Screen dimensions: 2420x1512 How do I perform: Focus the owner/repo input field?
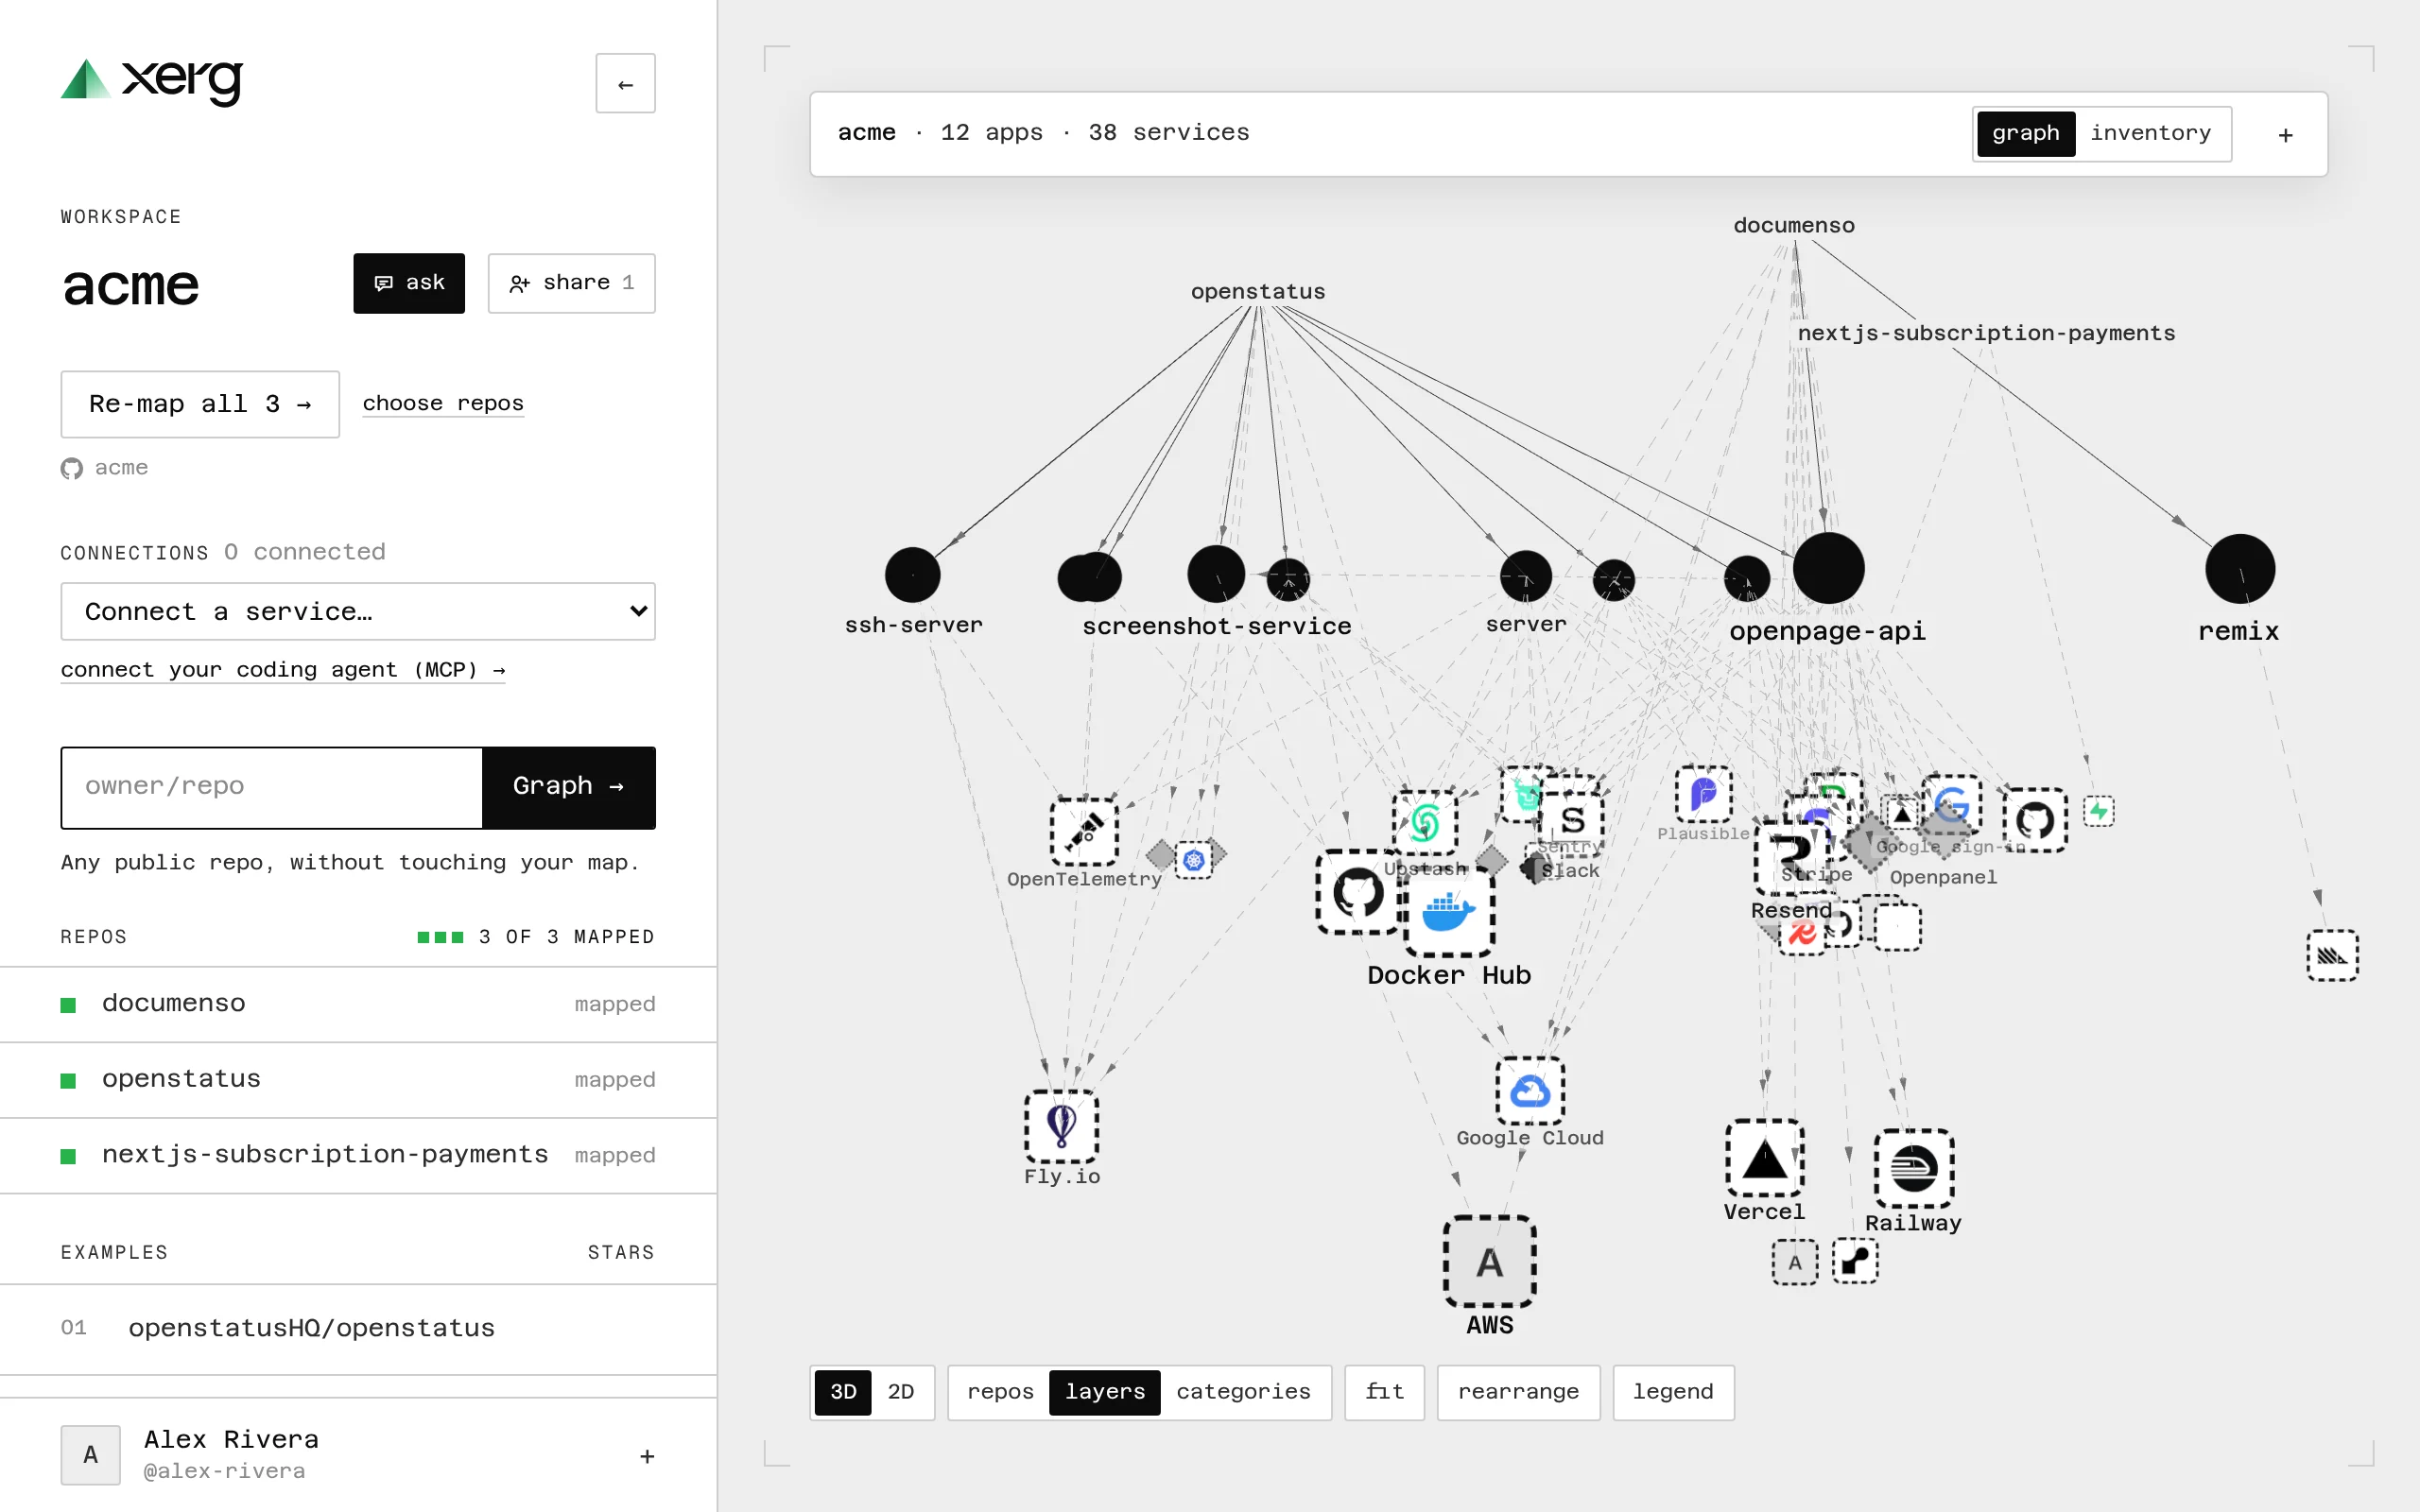point(272,787)
